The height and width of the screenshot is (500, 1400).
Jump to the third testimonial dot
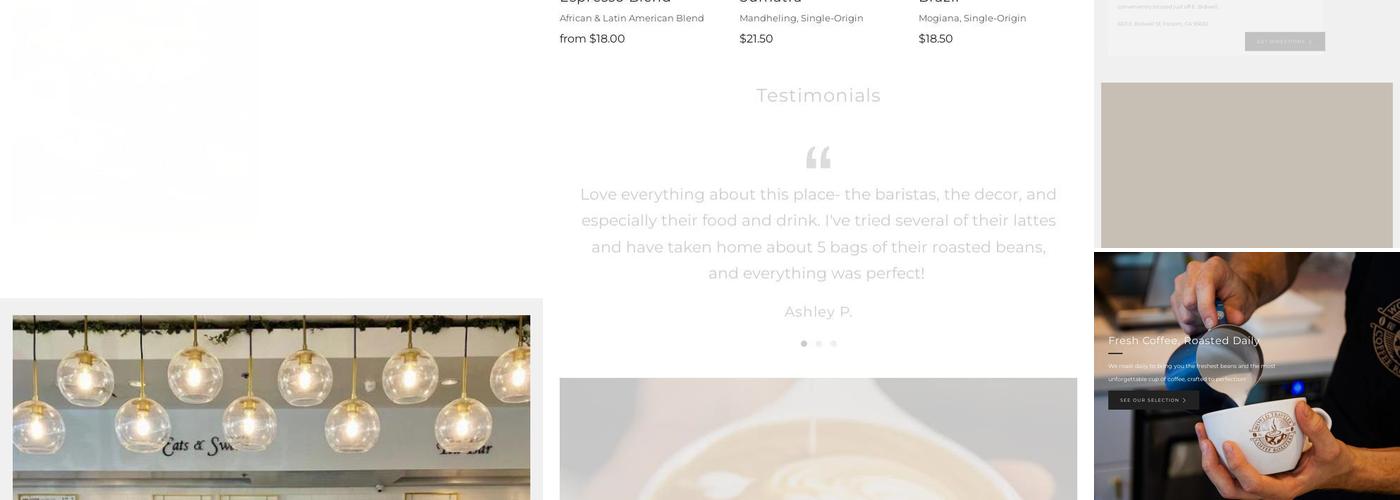(x=833, y=344)
